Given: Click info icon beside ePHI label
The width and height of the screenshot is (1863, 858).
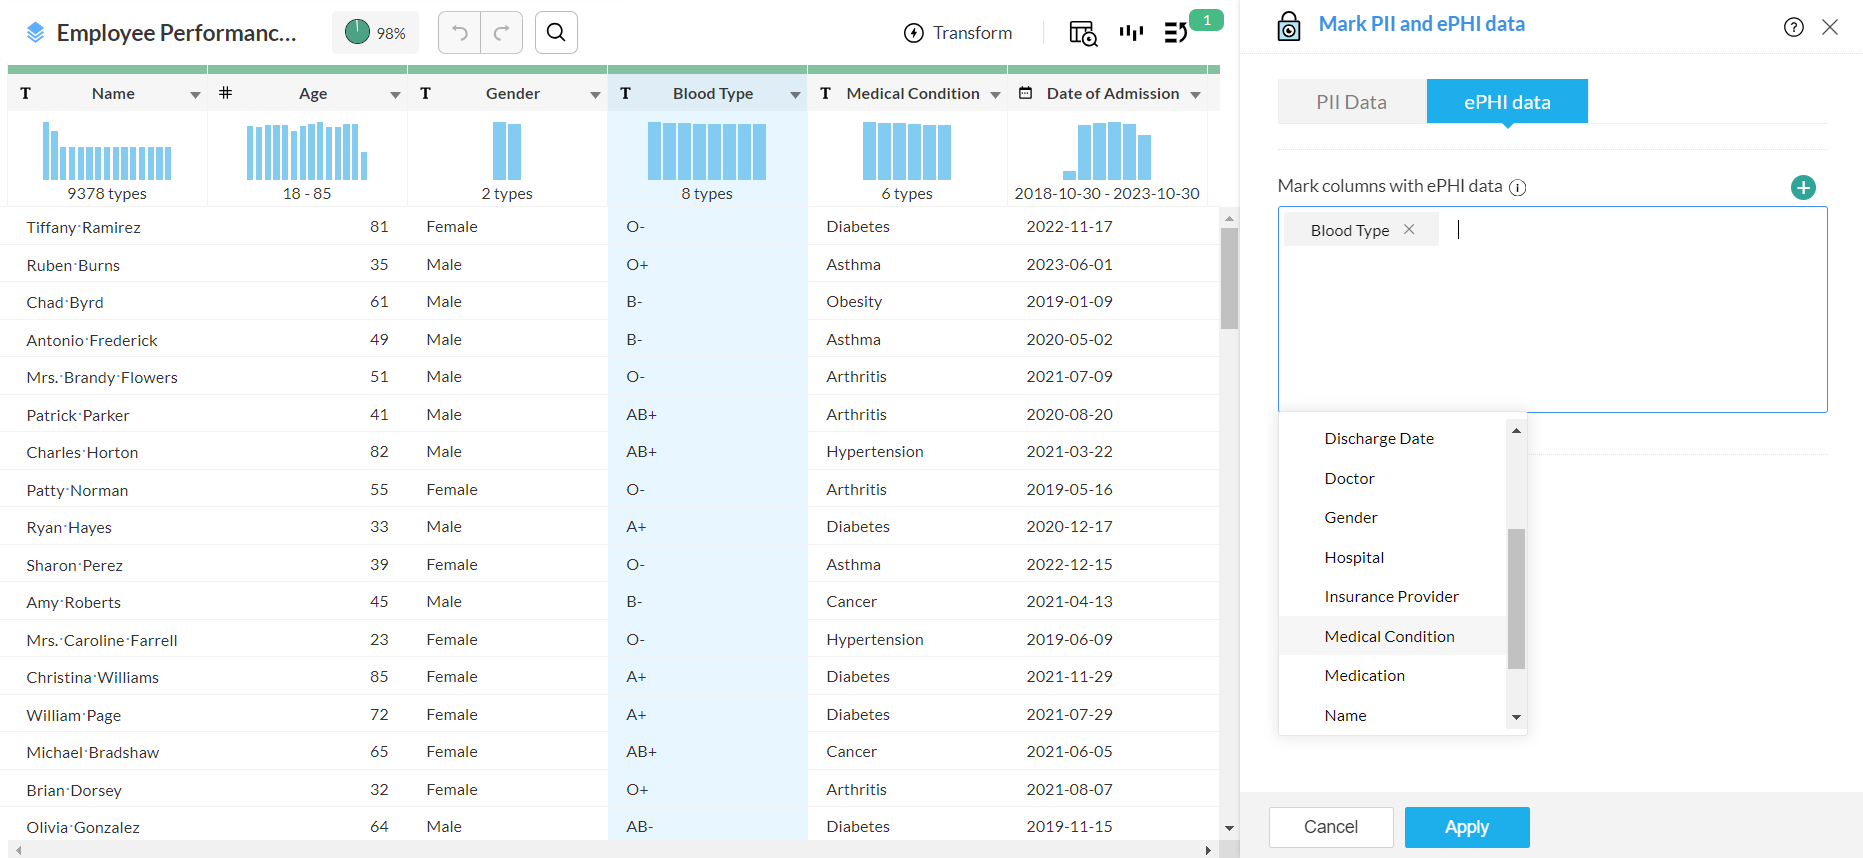Looking at the screenshot, I should coord(1517,187).
